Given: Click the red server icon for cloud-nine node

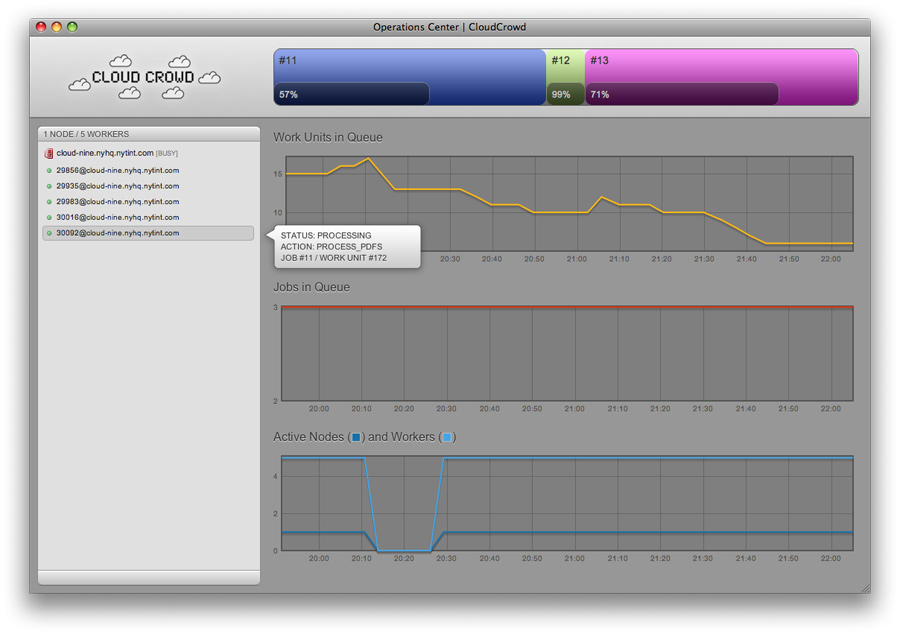Looking at the screenshot, I should [x=49, y=153].
